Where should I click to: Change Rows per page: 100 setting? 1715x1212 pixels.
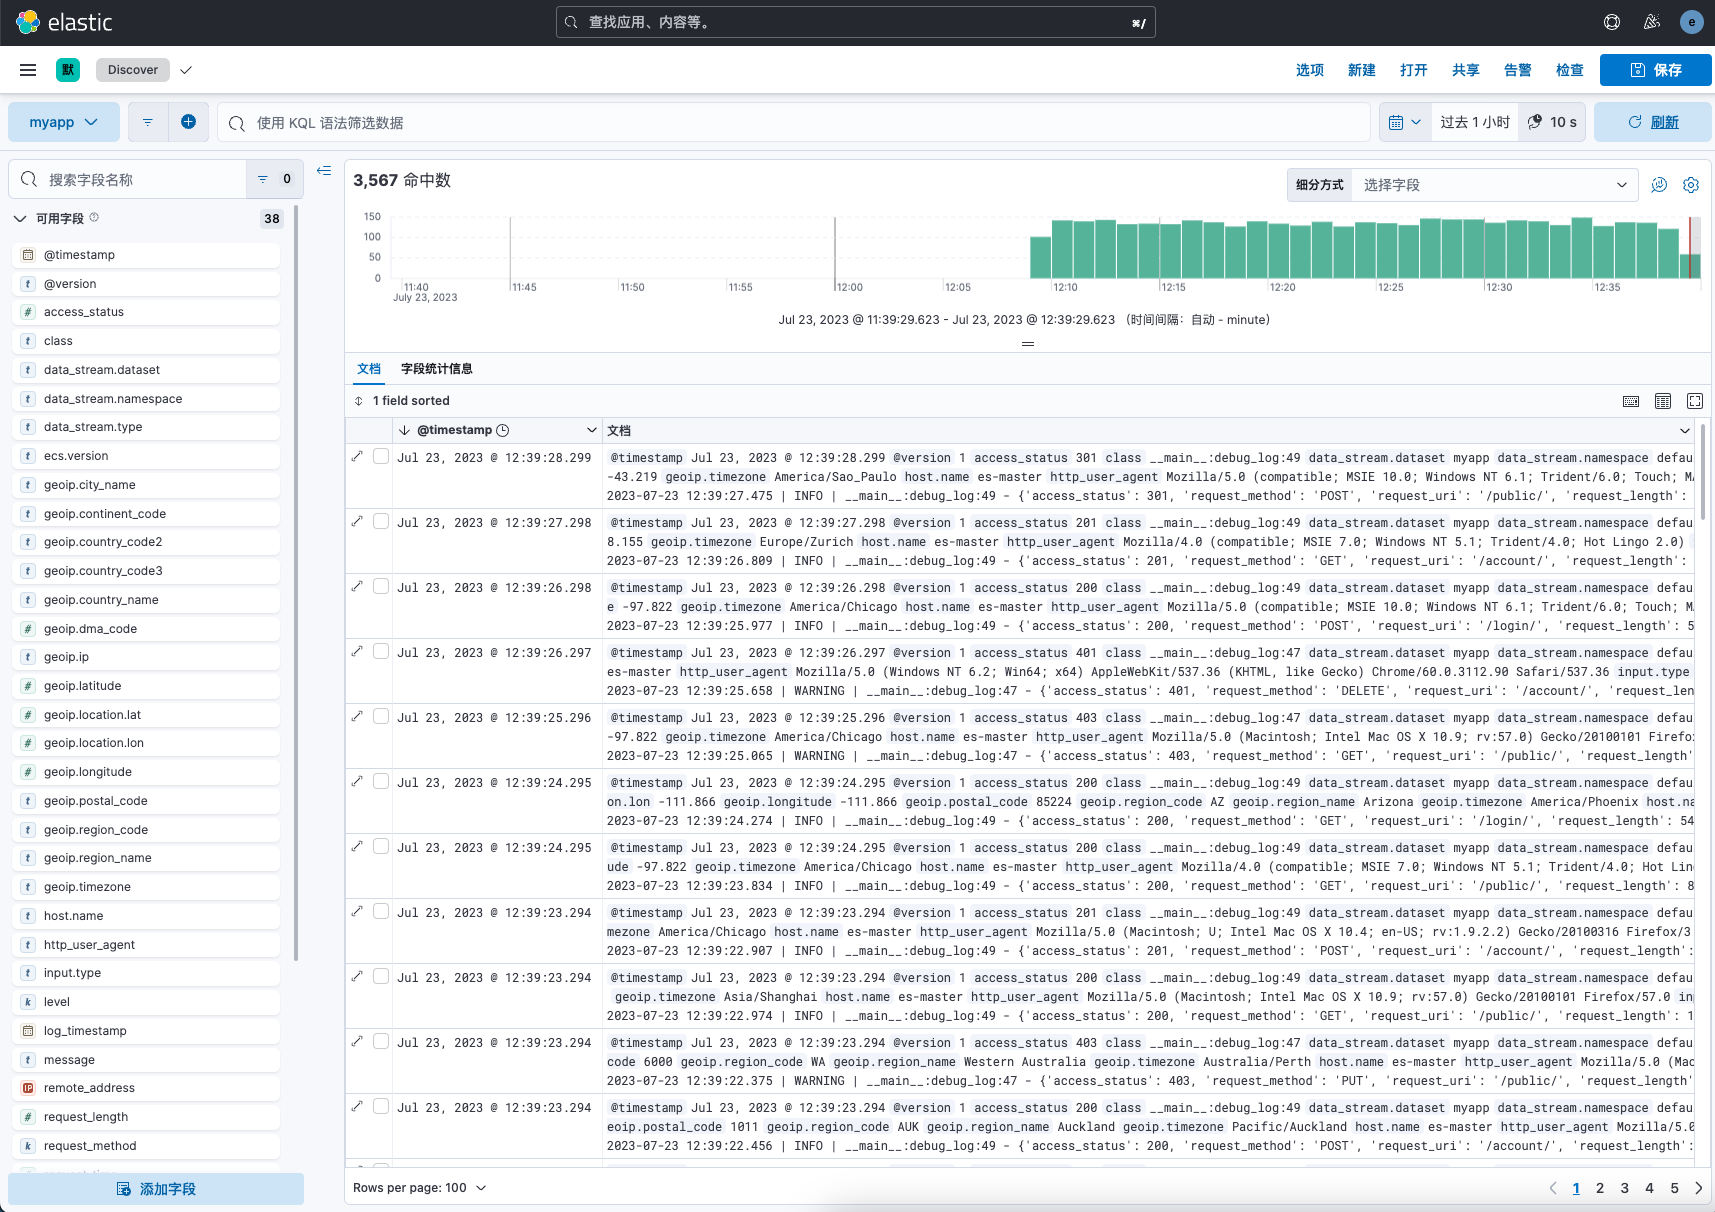coord(419,1188)
